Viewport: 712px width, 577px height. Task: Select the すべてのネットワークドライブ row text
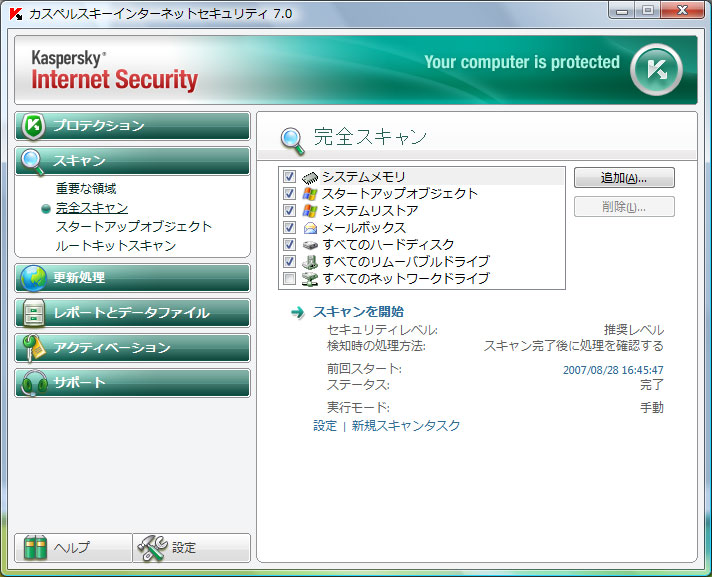click(x=406, y=278)
